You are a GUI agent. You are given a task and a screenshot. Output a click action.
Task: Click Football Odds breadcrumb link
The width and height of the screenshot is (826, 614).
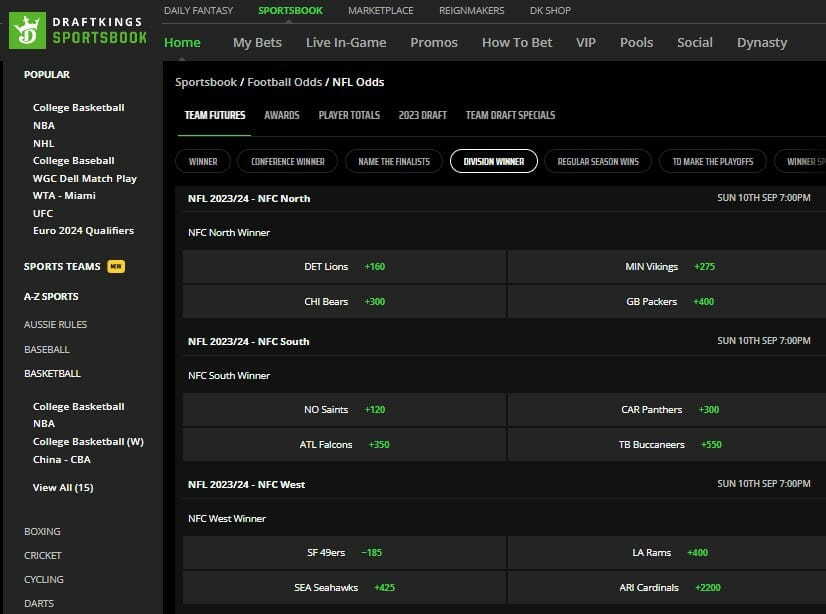click(x=284, y=82)
